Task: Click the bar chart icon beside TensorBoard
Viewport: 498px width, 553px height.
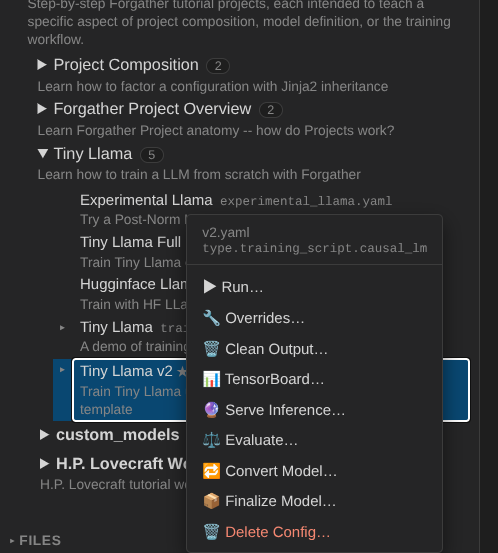Action: pos(211,379)
